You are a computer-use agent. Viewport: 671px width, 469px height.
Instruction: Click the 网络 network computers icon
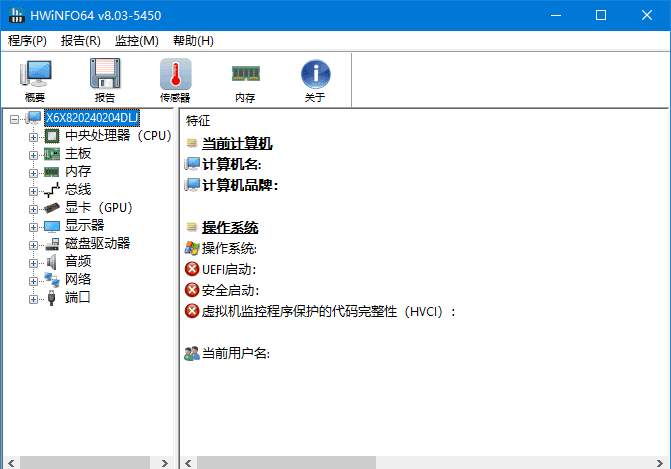pos(52,280)
